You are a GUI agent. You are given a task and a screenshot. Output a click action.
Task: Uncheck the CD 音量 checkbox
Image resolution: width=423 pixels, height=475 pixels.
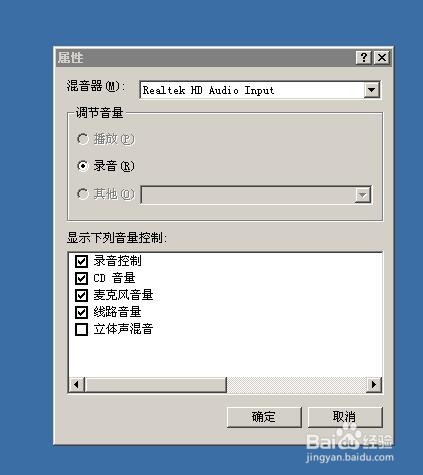coord(81,278)
